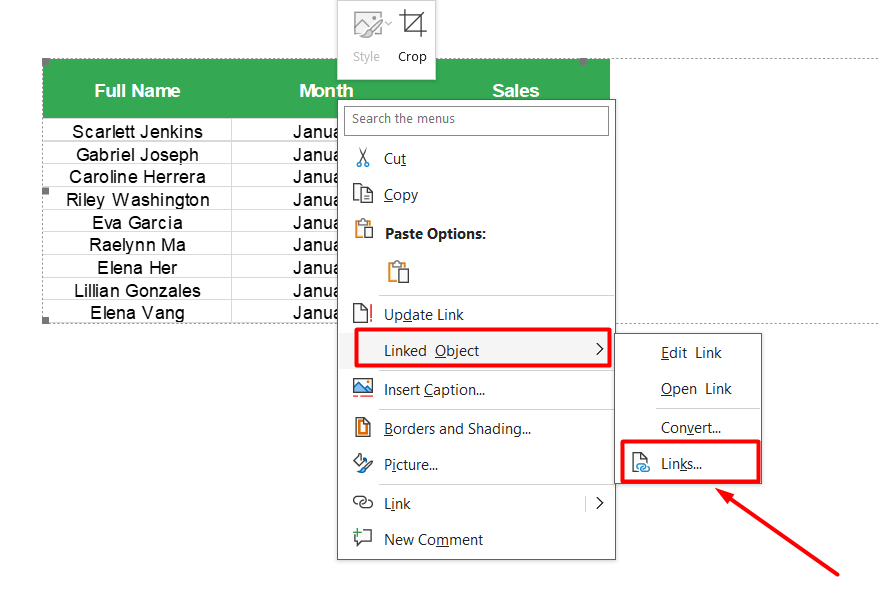This screenshot has height=599, width=878.
Task: Select Copy from the context menu
Action: click(x=476, y=195)
